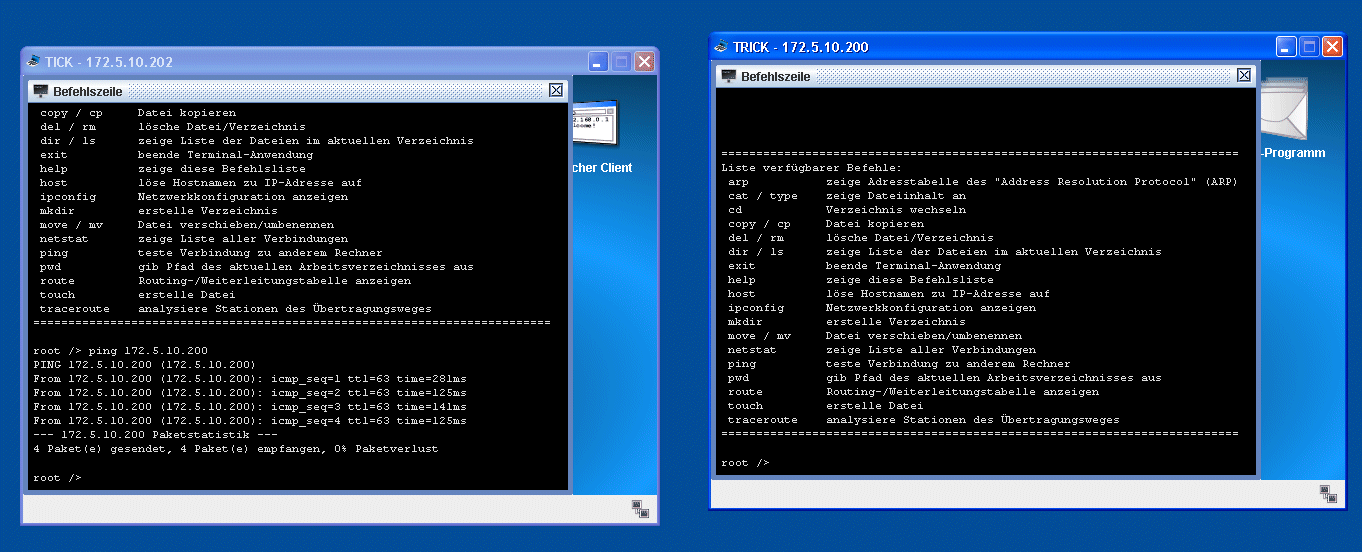This screenshot has height=552, width=1362.
Task: Close the Befehlszeile panel in TICK window
Action: pos(556,90)
